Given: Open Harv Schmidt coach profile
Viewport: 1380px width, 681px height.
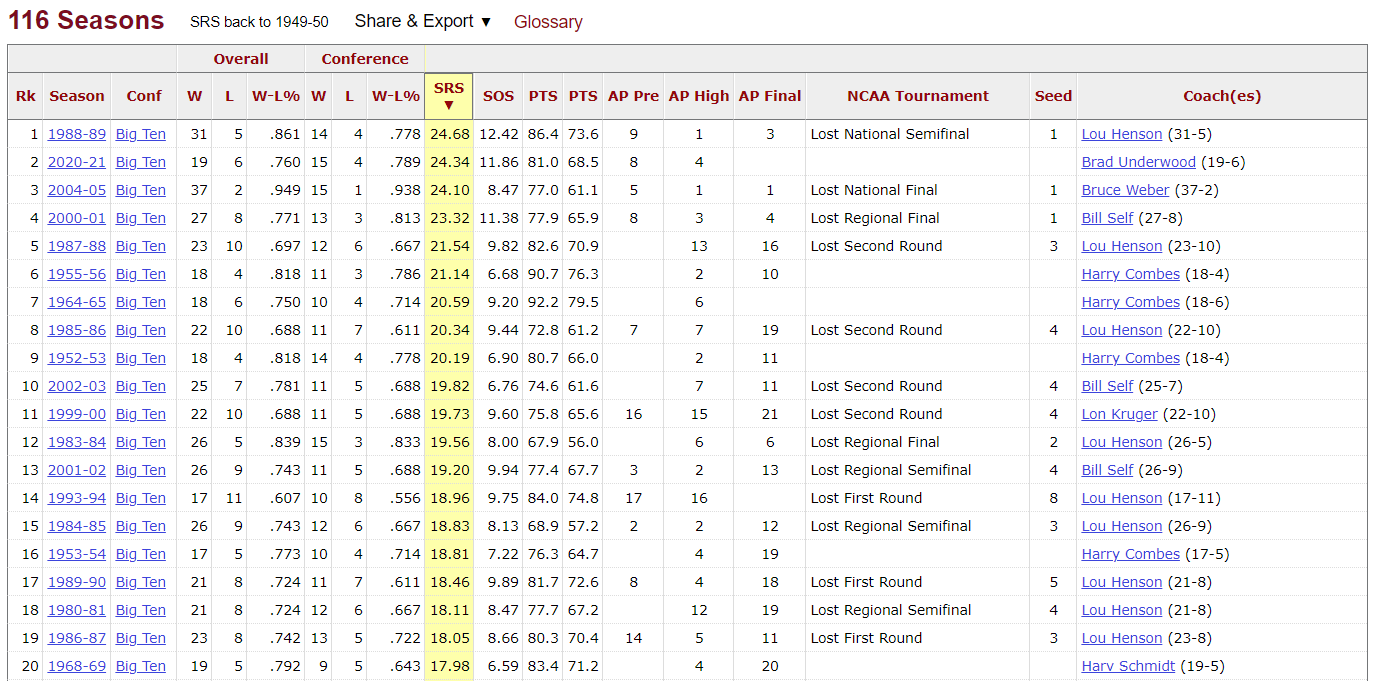Looking at the screenshot, I should point(1128,666).
